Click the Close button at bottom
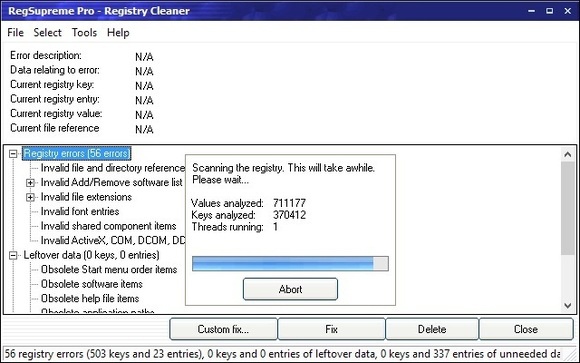Image resolution: width=580 pixels, height=363 pixels. tap(526, 329)
